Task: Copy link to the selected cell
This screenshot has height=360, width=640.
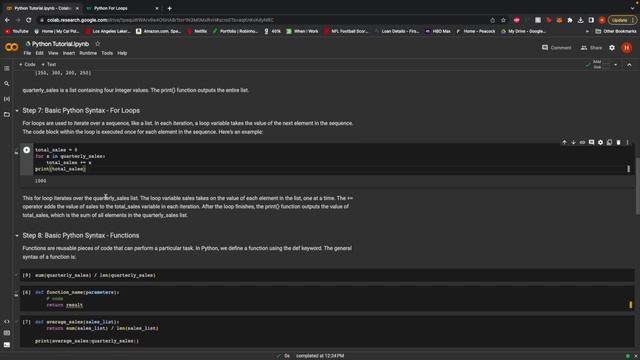Action: coord(582,142)
